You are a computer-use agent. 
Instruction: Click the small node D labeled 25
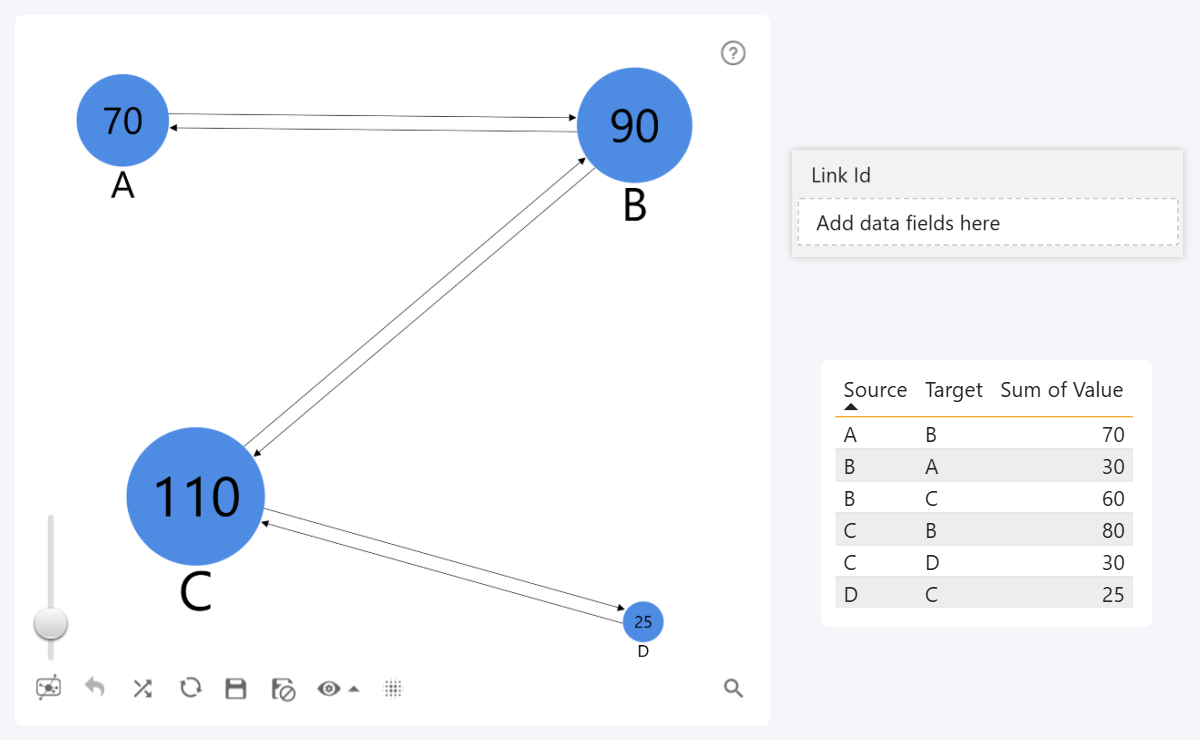643,622
